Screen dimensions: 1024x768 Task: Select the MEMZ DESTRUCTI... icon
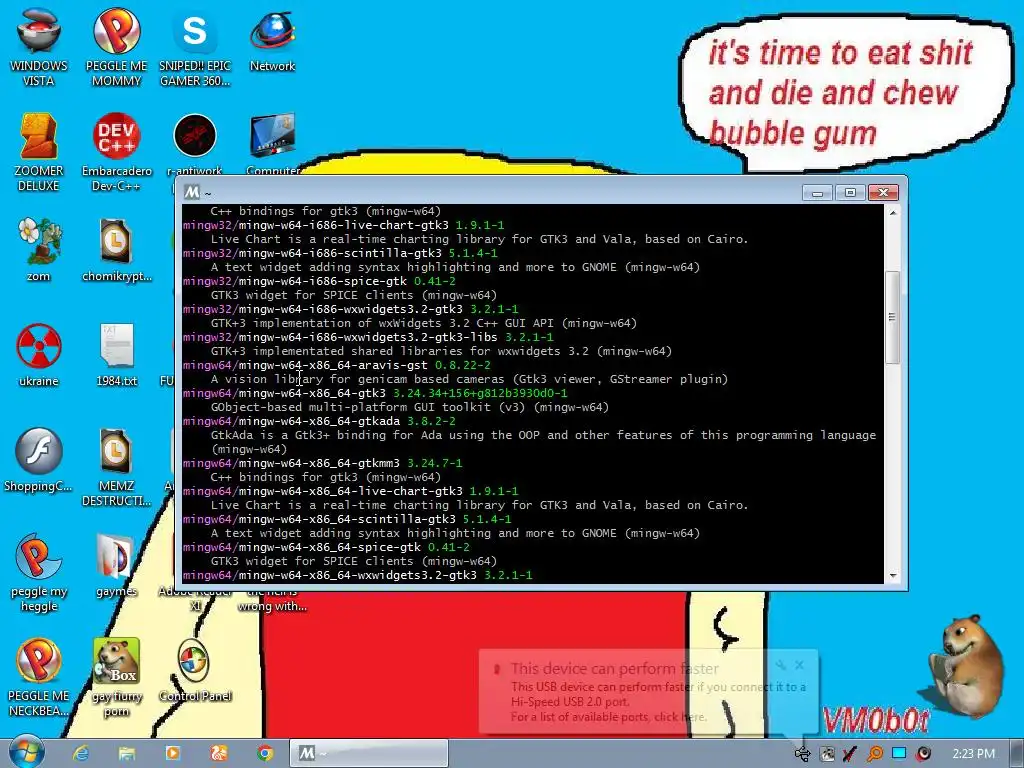(116, 466)
